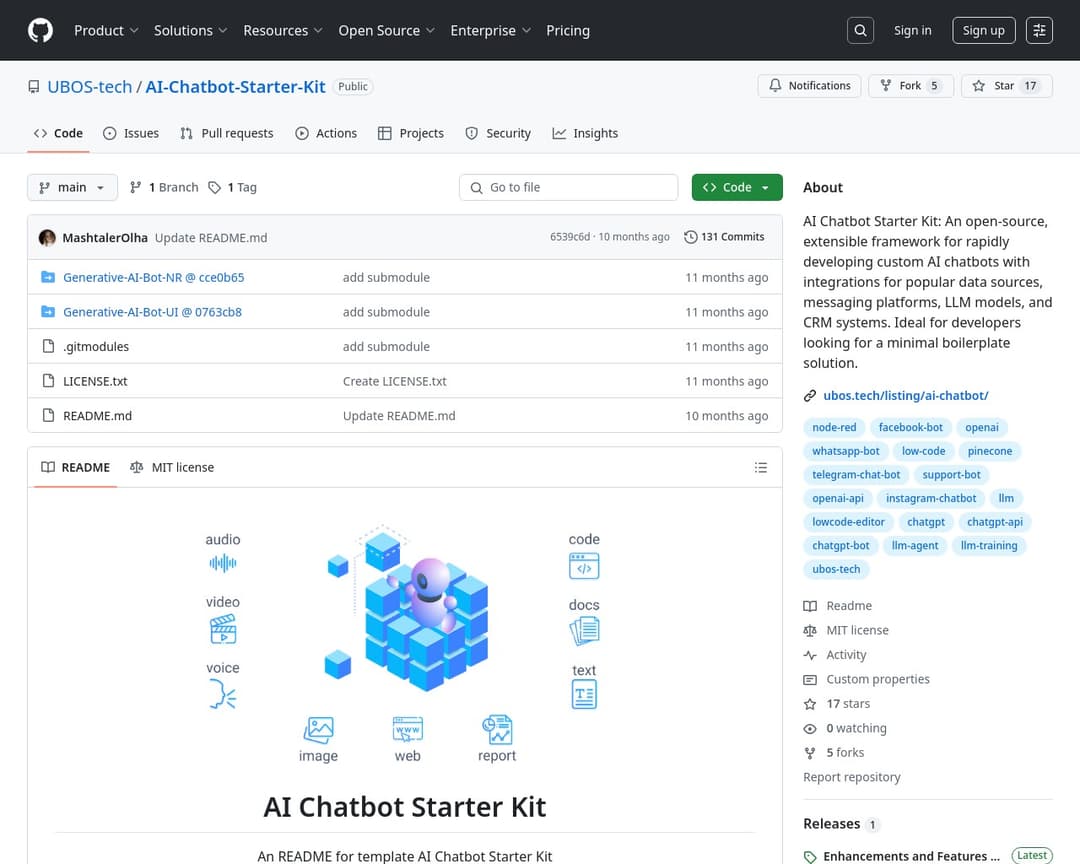This screenshot has height=864, width=1080.
Task: Click the clock icon beside 131 Commits
Action: coord(690,237)
